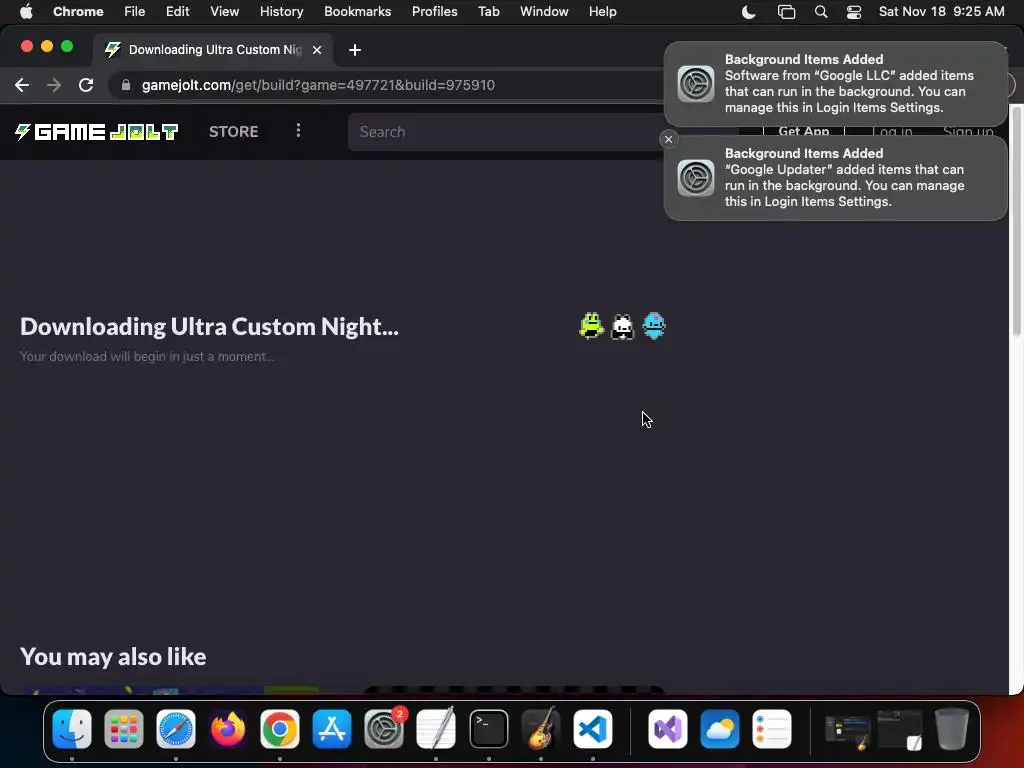1024x768 pixels.
Task: Open System Settings from the dock
Action: pos(384,729)
